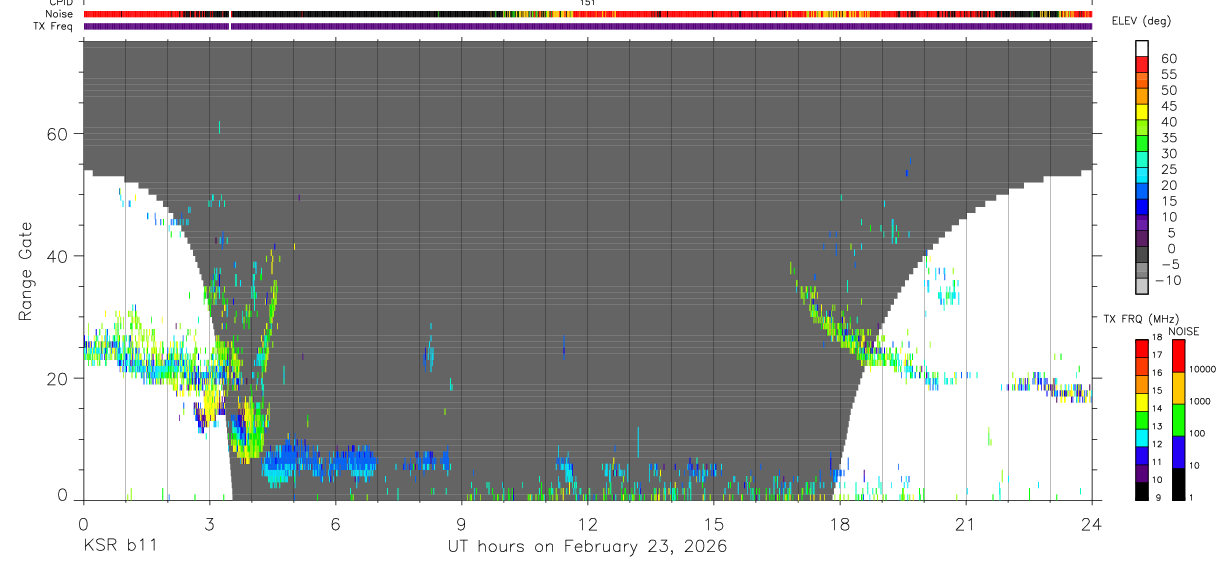
Task: Click the y-axis Range Gate tick label '20'
Action: pos(59,378)
